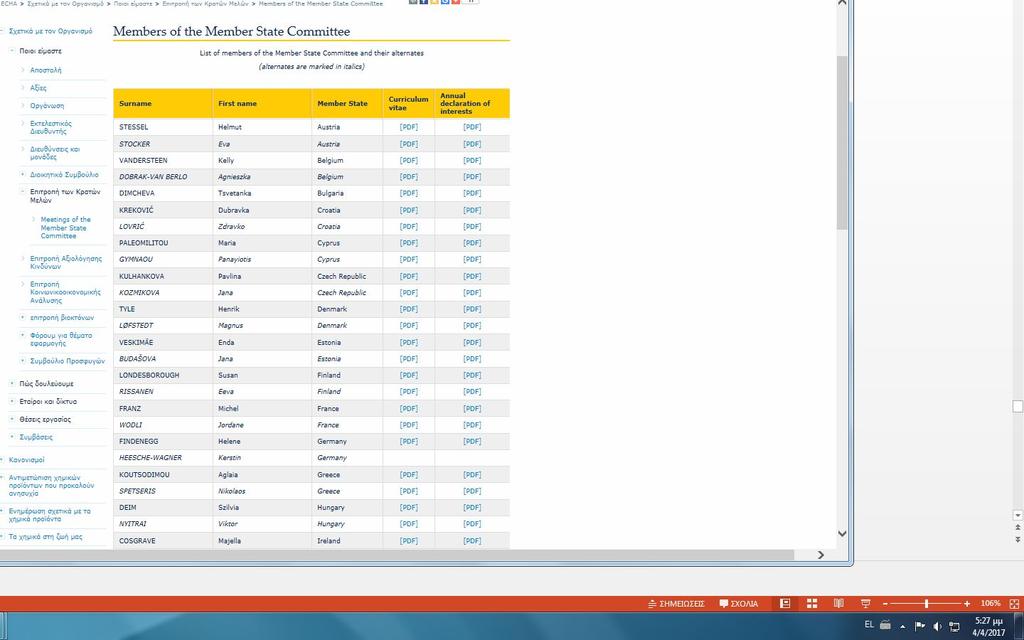
Task: Open the Action Center flag icon
Action: [920, 626]
